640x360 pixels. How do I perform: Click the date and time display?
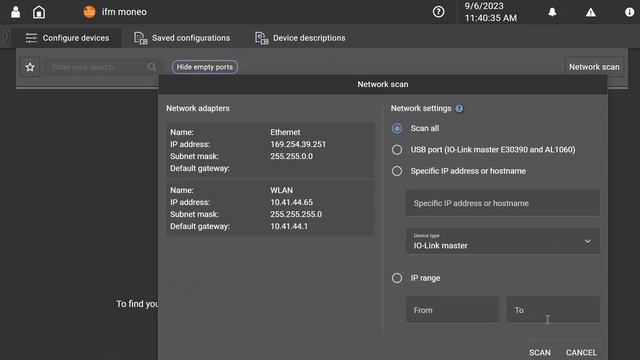(x=491, y=12)
